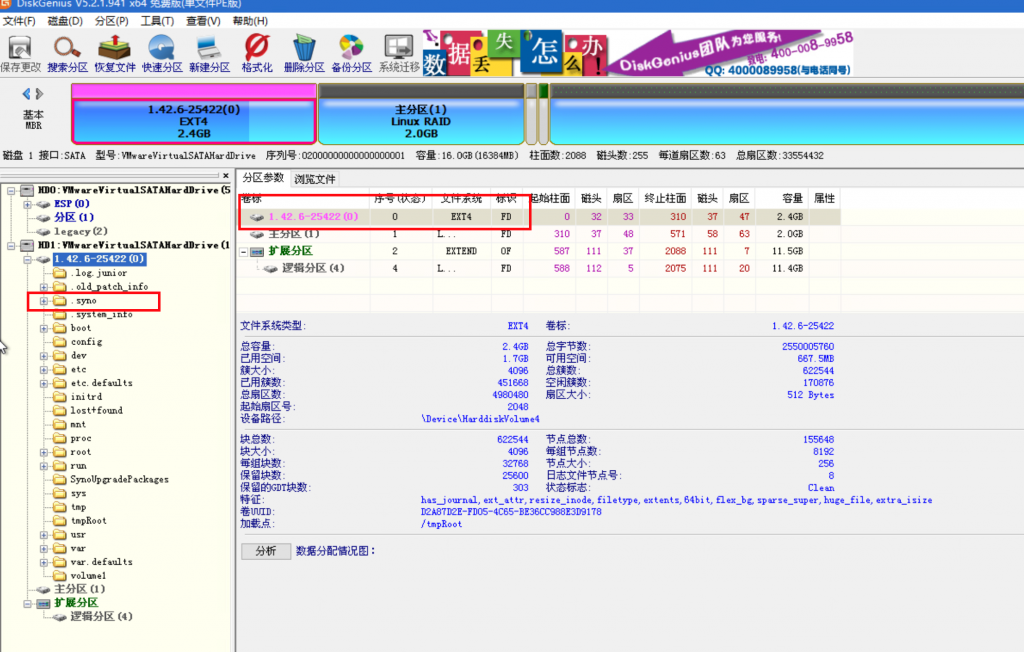Select the initrd folder
Screen dimensions: 1024x652
pyautogui.click(x=86, y=397)
